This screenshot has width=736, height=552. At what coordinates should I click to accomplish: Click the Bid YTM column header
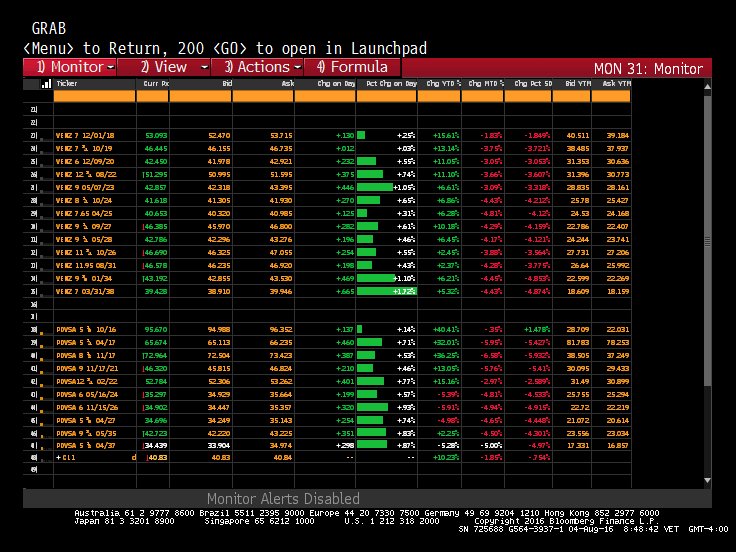pos(577,84)
